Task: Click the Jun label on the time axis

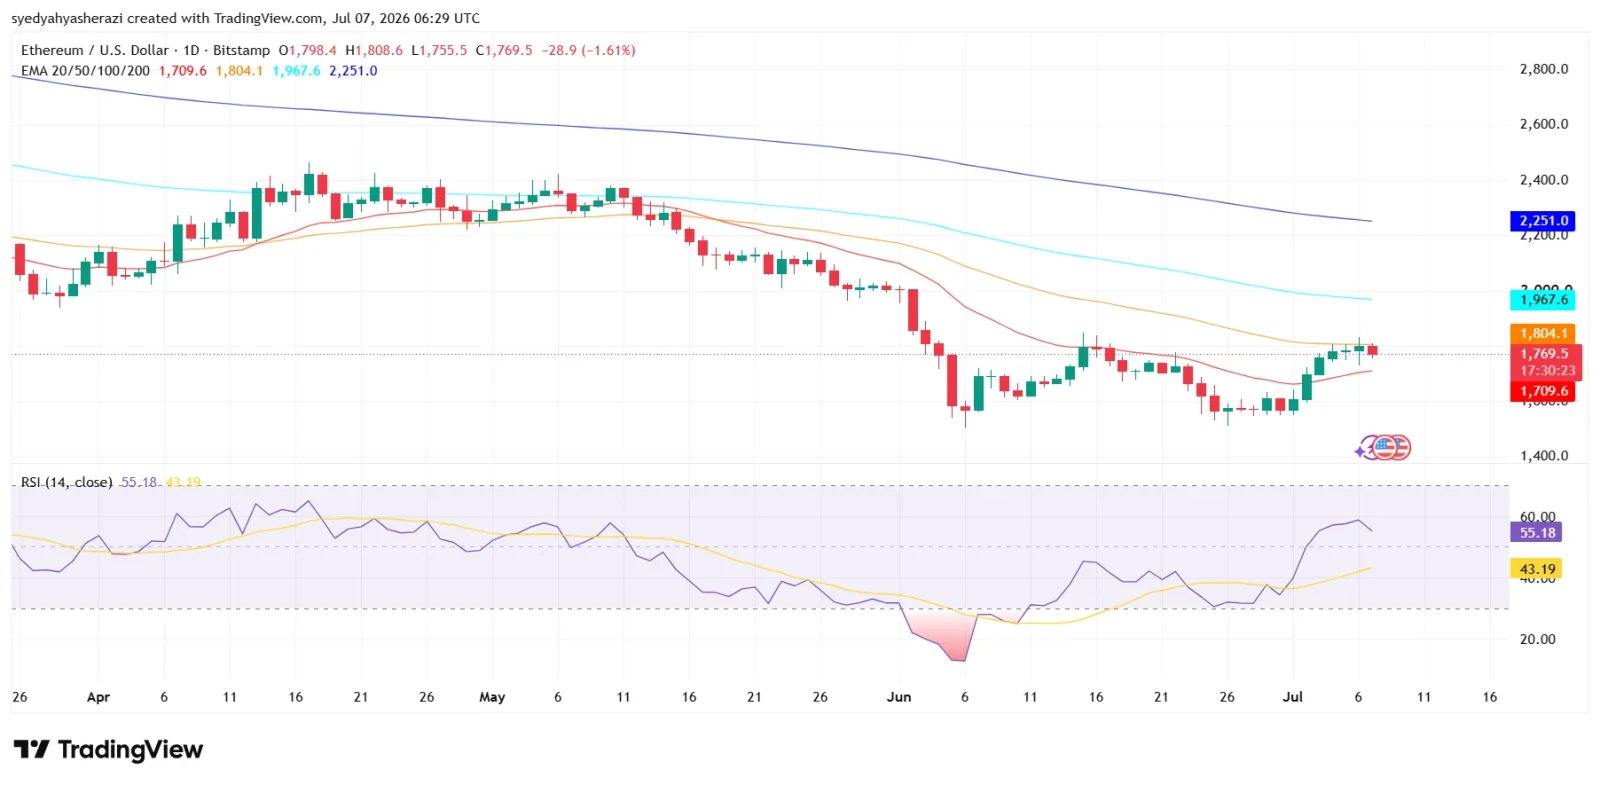Action: point(899,697)
